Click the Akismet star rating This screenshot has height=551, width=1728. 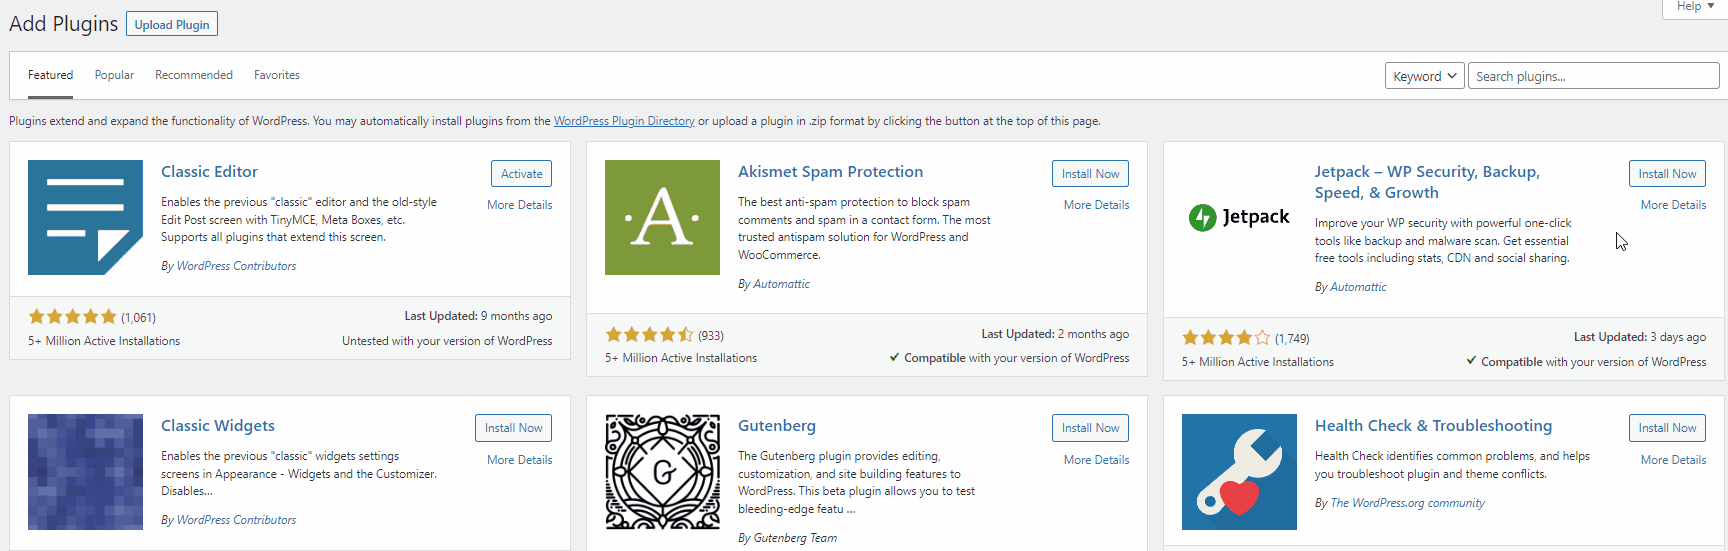[649, 335]
